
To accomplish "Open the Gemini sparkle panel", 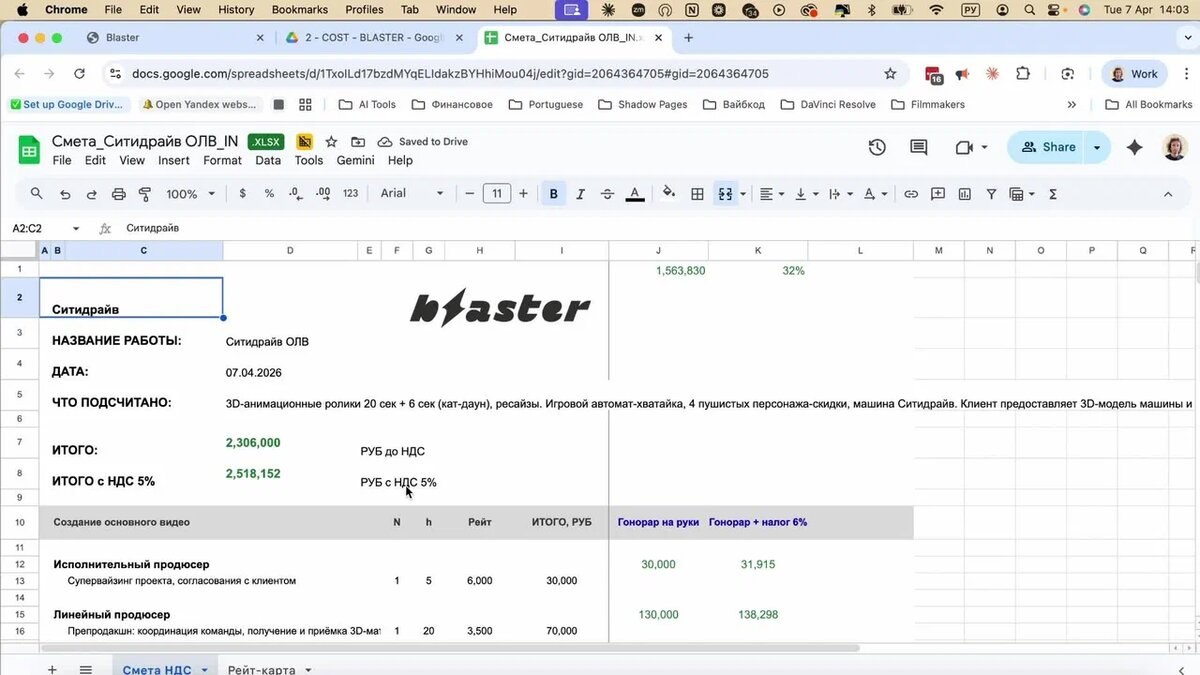I will click(x=1135, y=147).
